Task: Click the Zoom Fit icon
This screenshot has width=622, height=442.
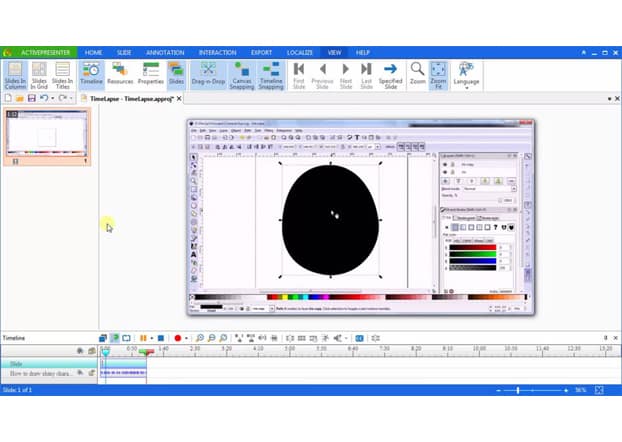Action: 439,74
